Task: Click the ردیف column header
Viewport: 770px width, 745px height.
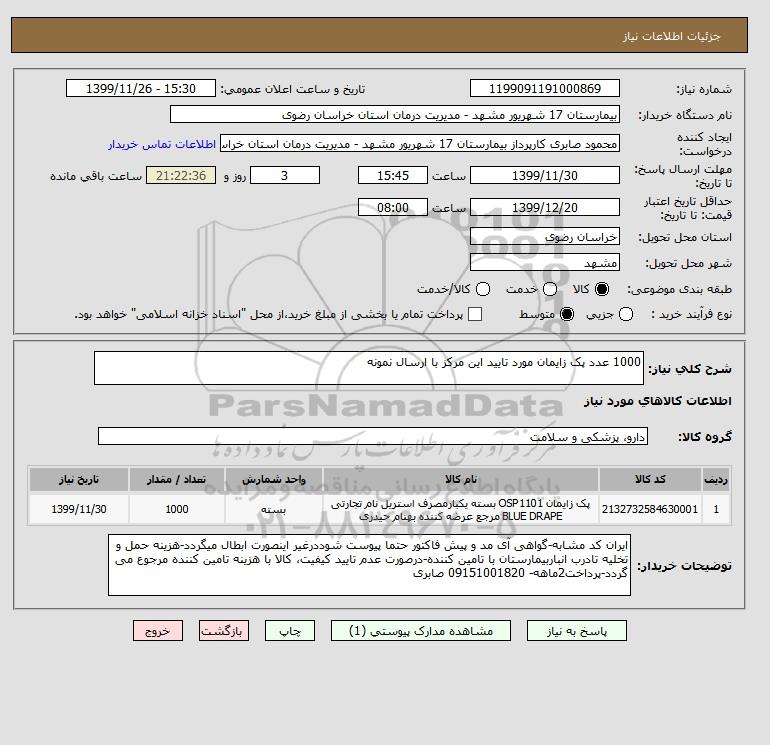Action: (x=716, y=479)
